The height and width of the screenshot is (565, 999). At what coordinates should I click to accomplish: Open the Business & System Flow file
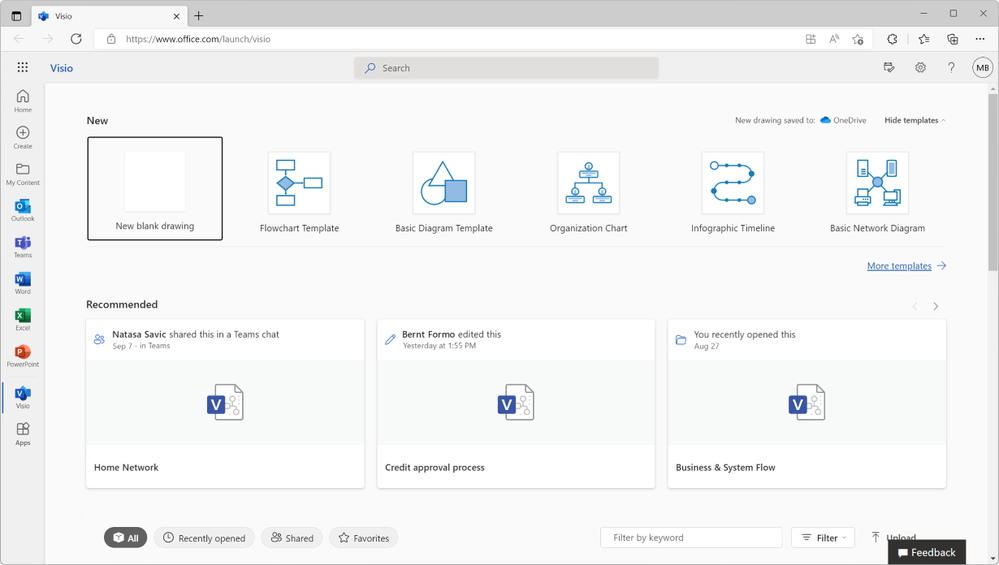tap(807, 404)
